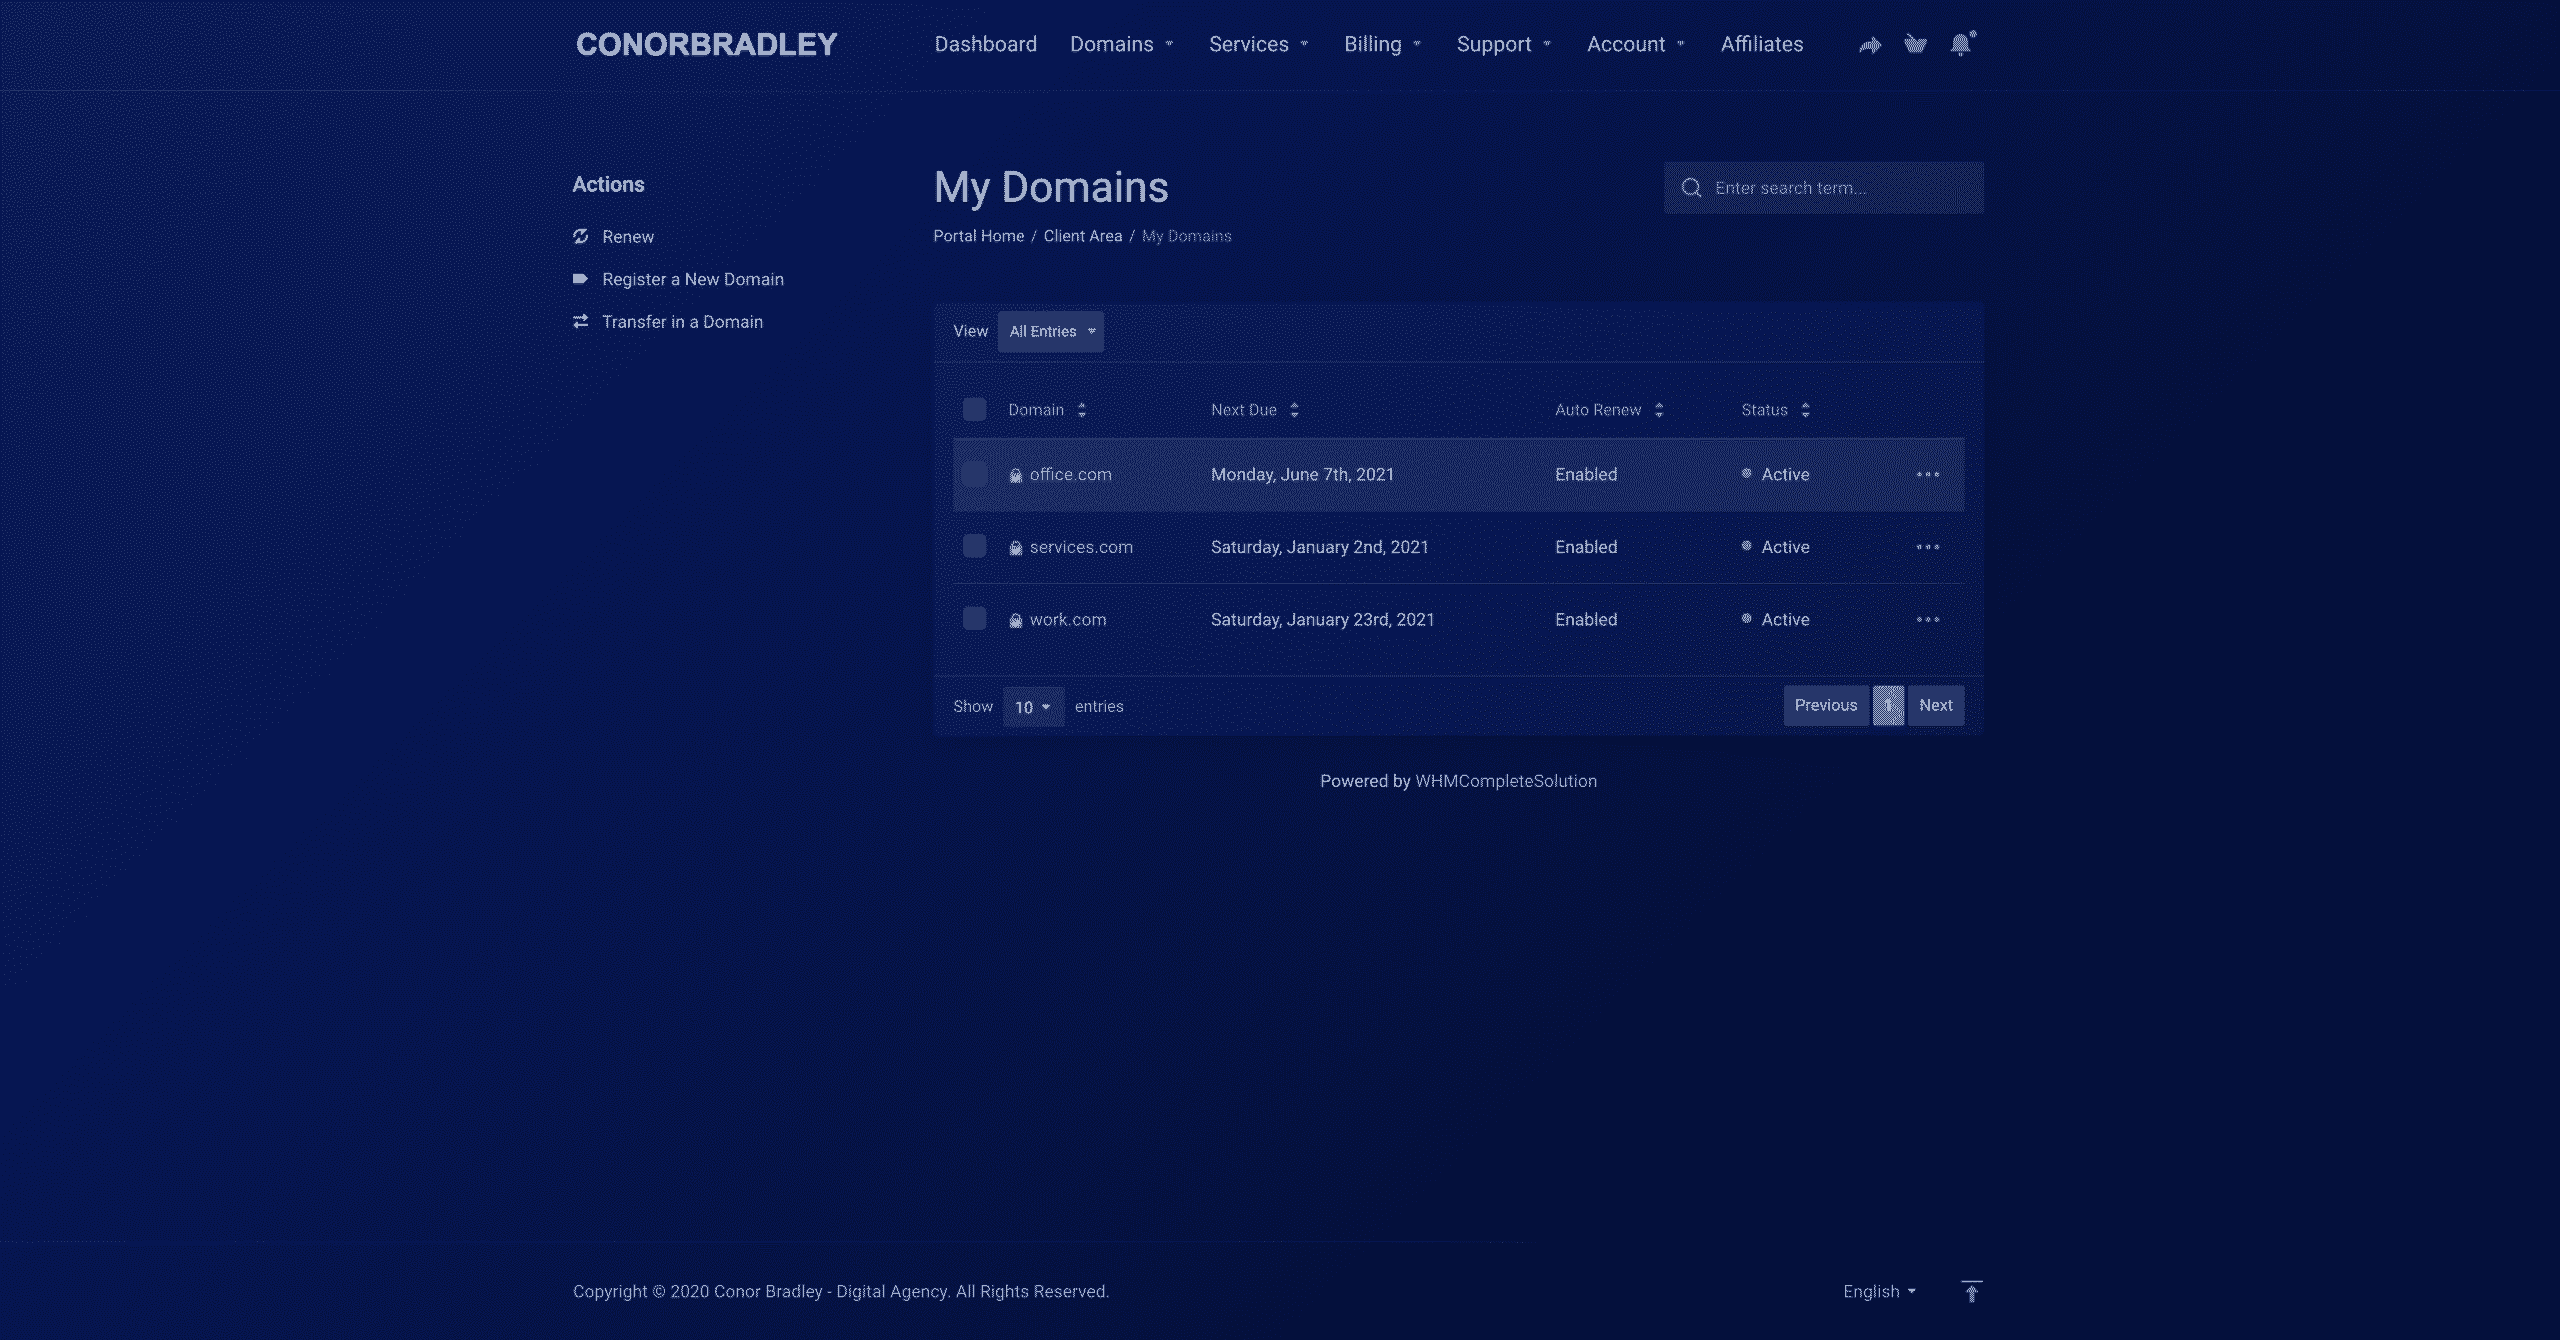Sort by Next Due column arrows
The image size is (2560, 1340).
(1294, 410)
